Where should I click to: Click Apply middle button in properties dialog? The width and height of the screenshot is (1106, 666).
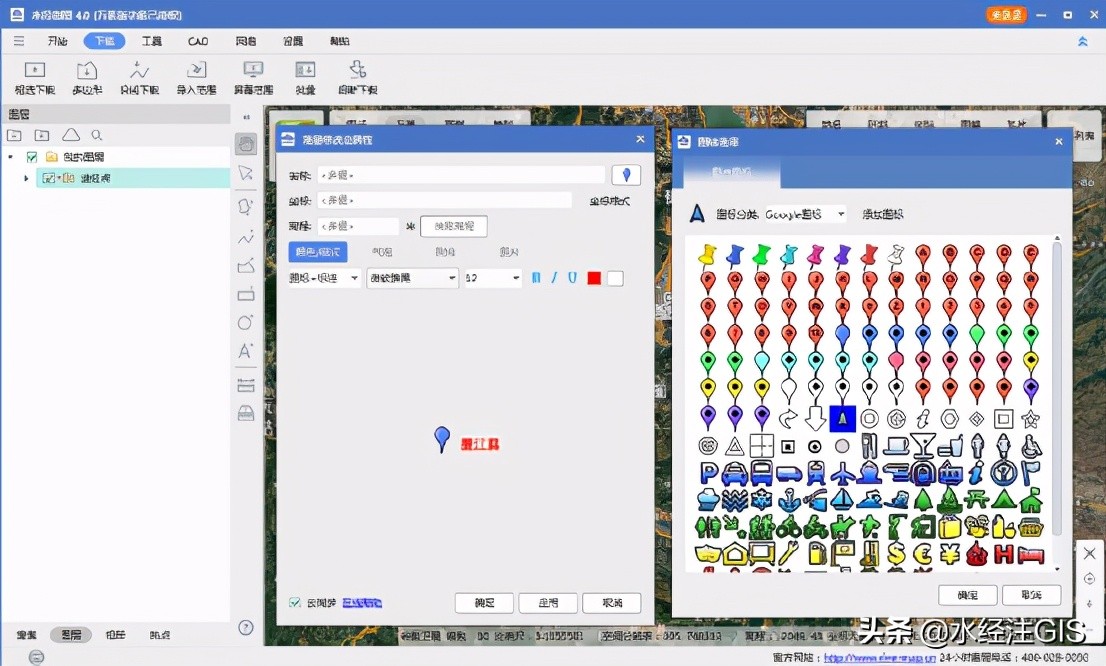(548, 603)
